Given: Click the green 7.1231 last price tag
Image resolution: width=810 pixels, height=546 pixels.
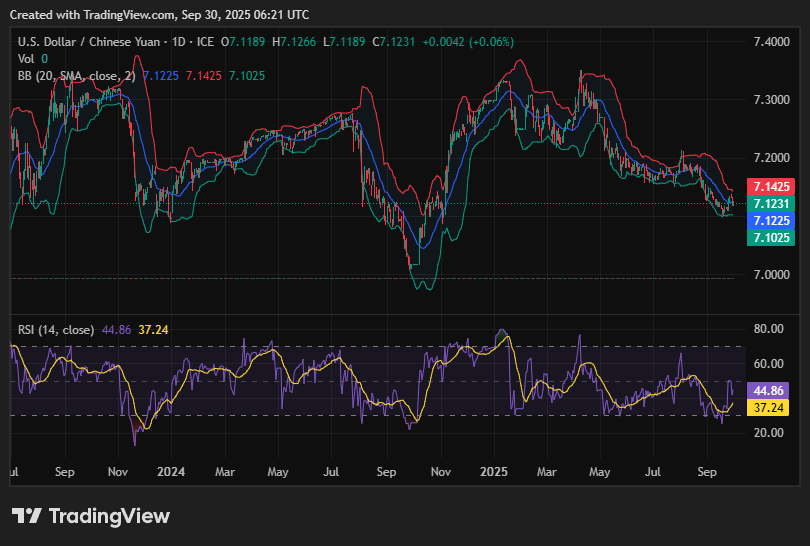Looking at the screenshot, I should 771,203.
